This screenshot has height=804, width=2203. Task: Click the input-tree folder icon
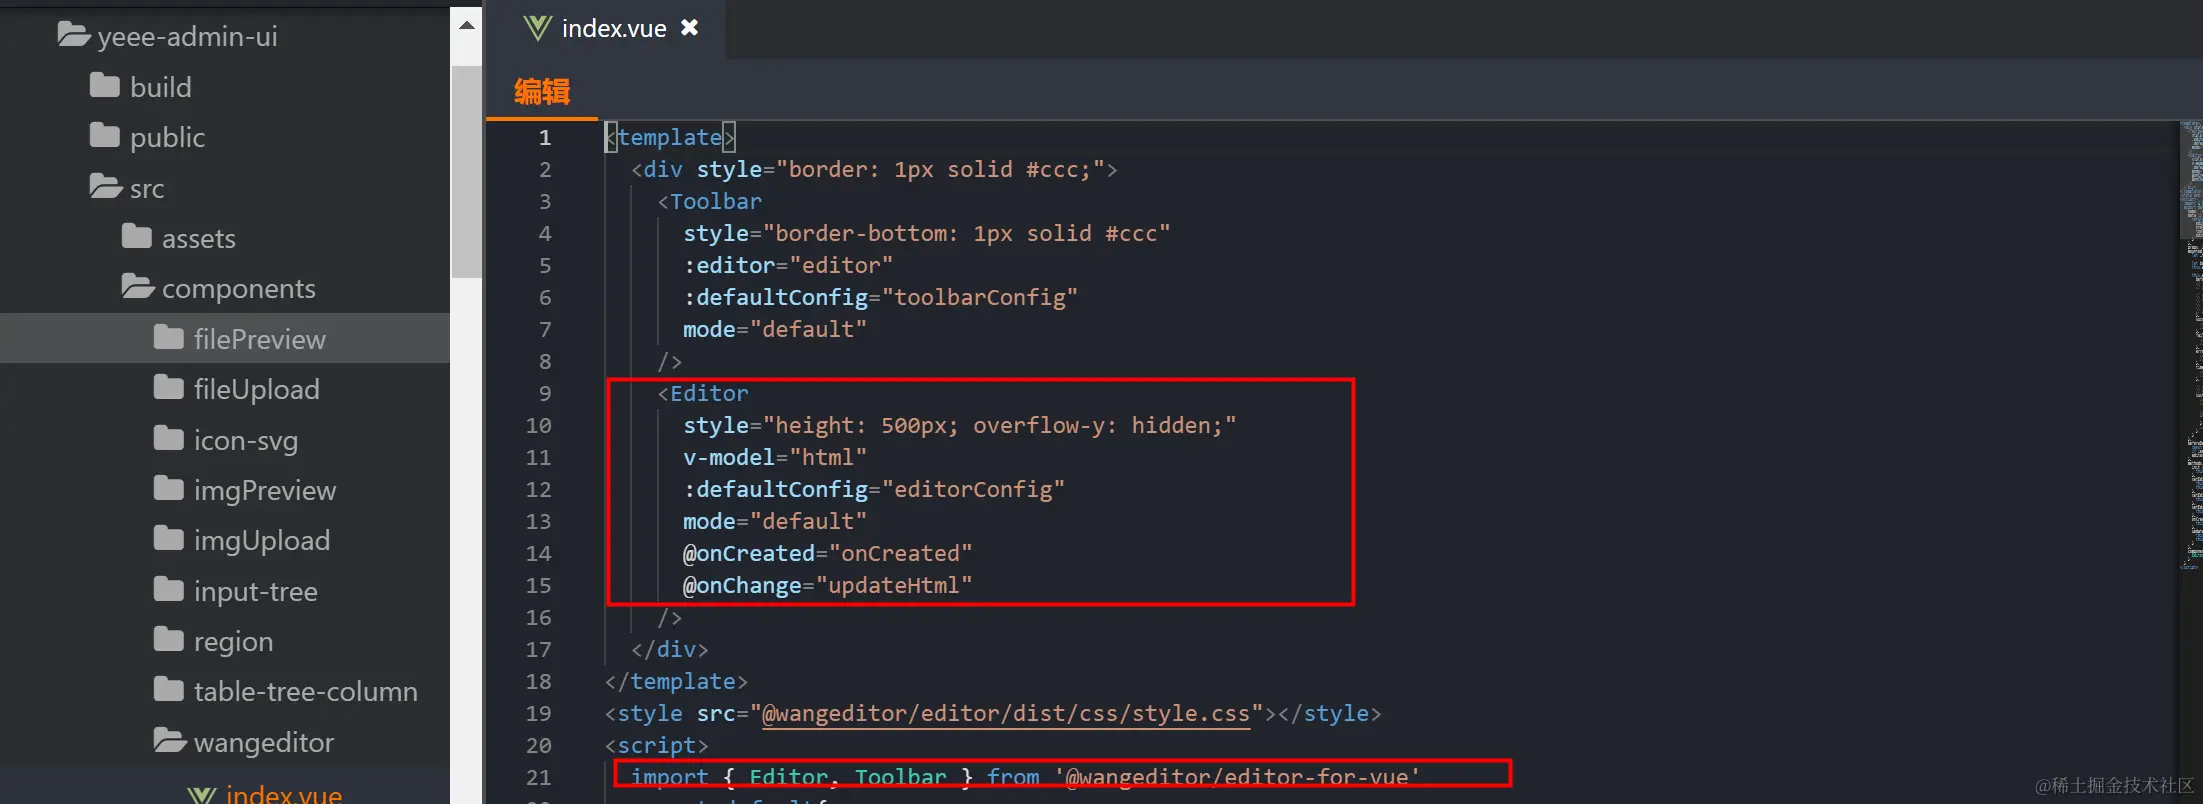point(169,590)
